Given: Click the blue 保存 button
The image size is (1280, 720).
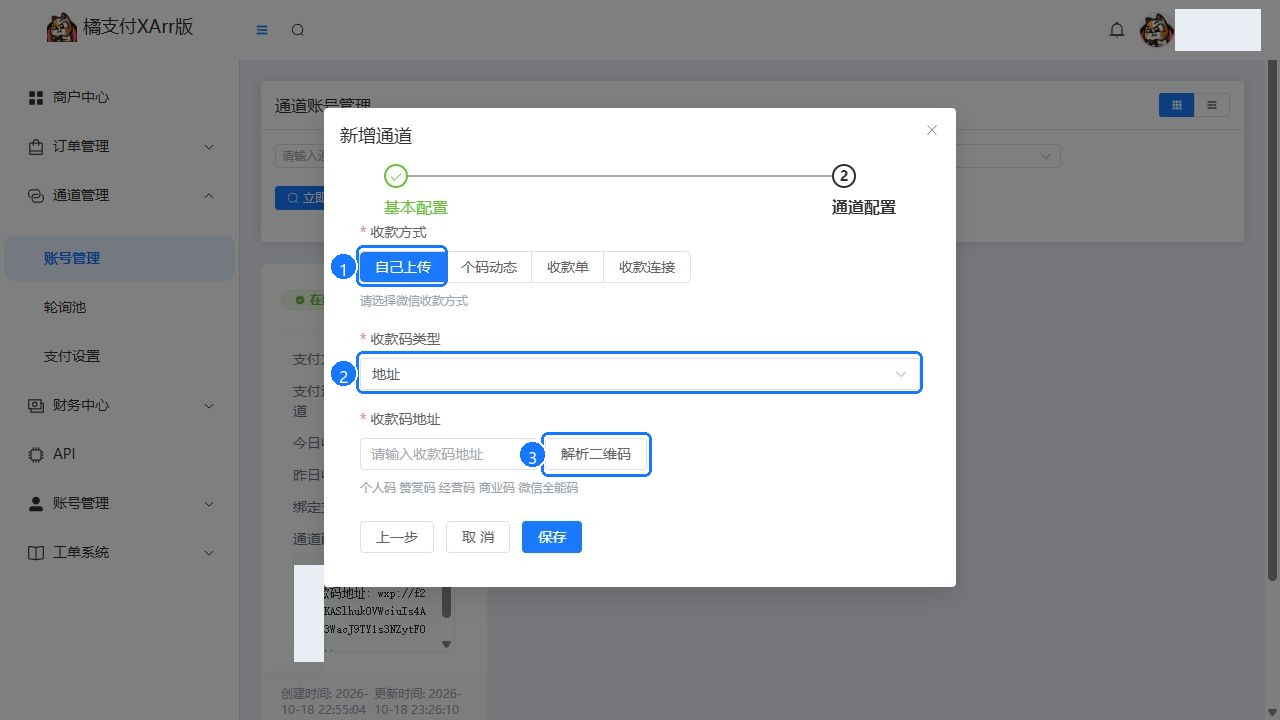Looking at the screenshot, I should click(x=552, y=537).
